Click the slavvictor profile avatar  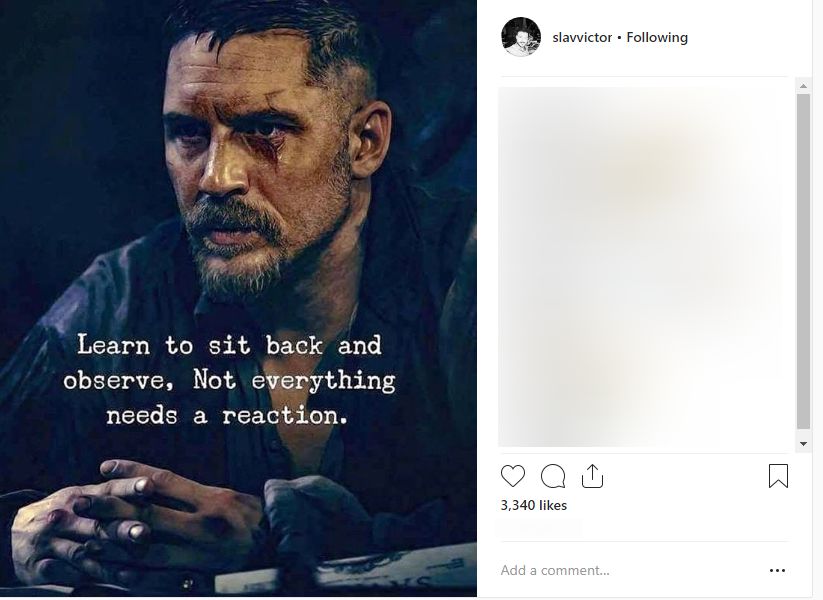click(520, 37)
